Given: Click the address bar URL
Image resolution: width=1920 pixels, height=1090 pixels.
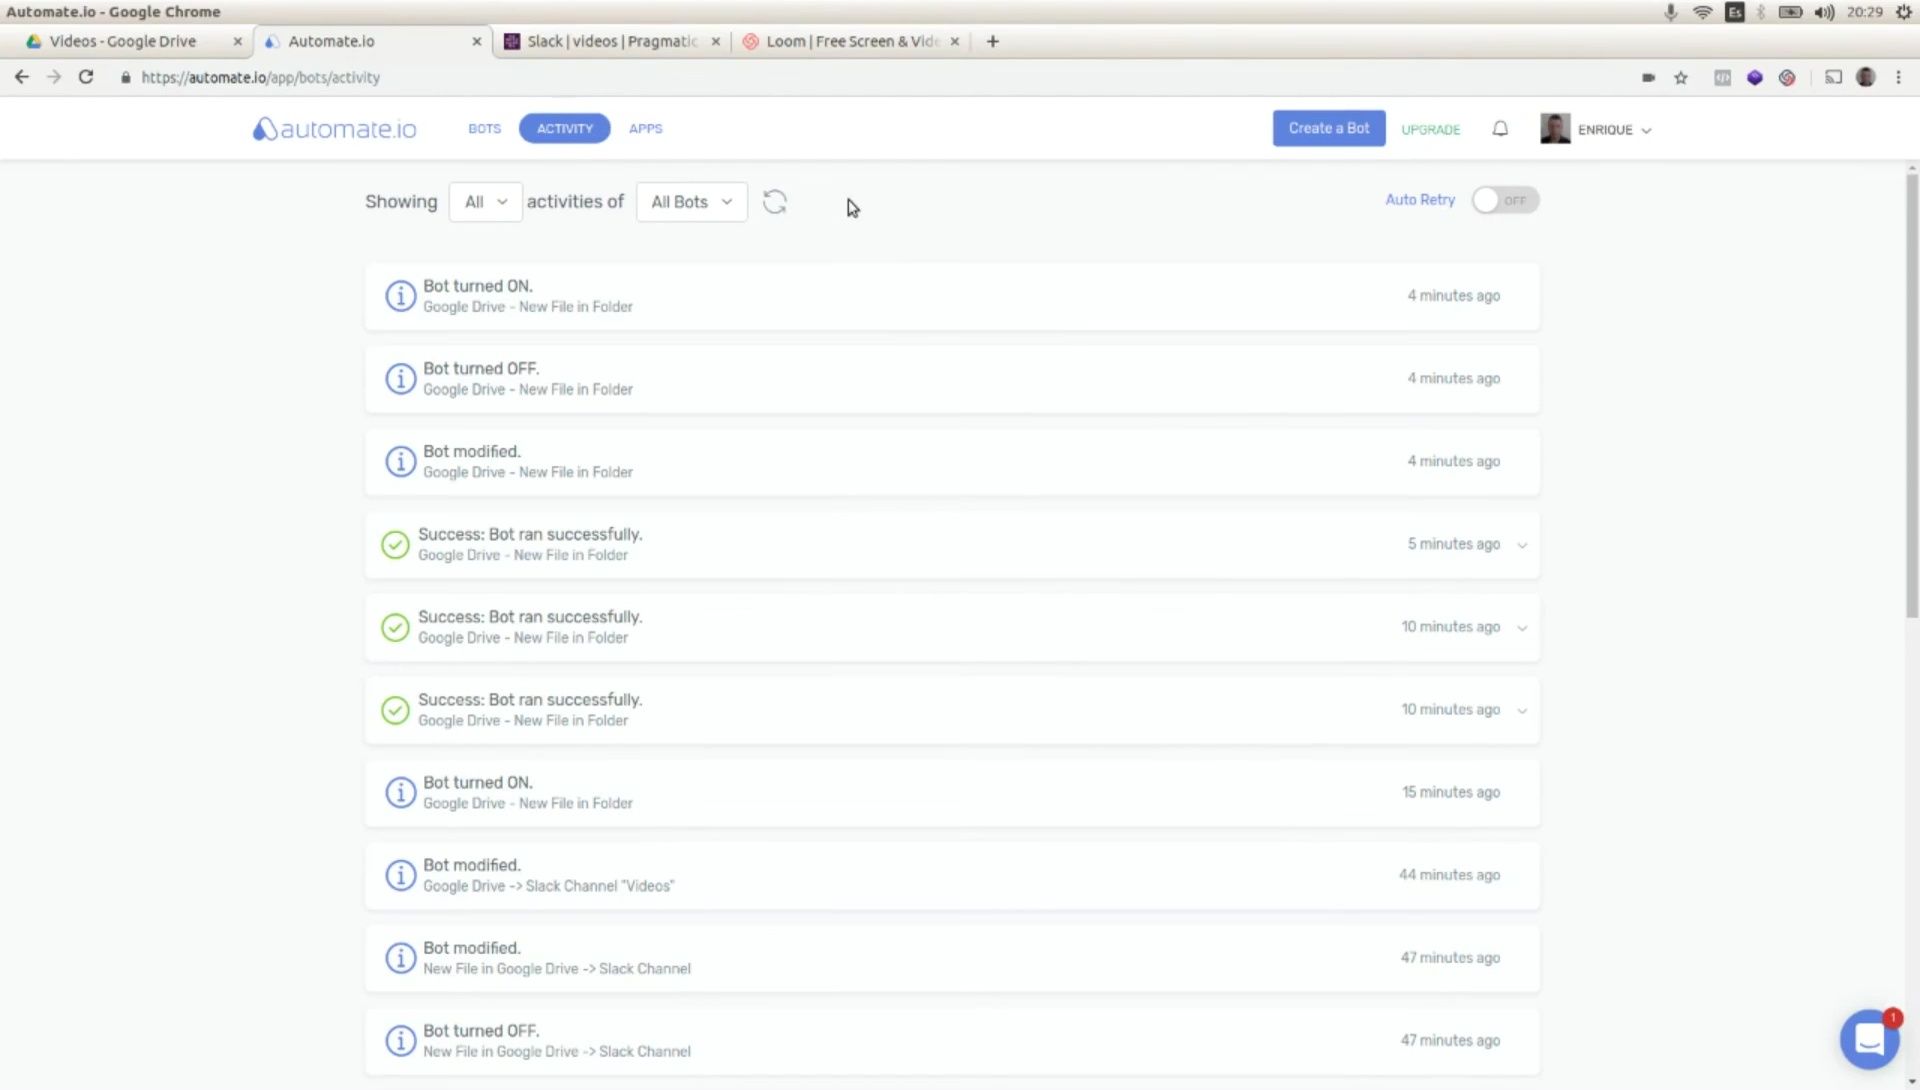Looking at the screenshot, I should click(260, 78).
